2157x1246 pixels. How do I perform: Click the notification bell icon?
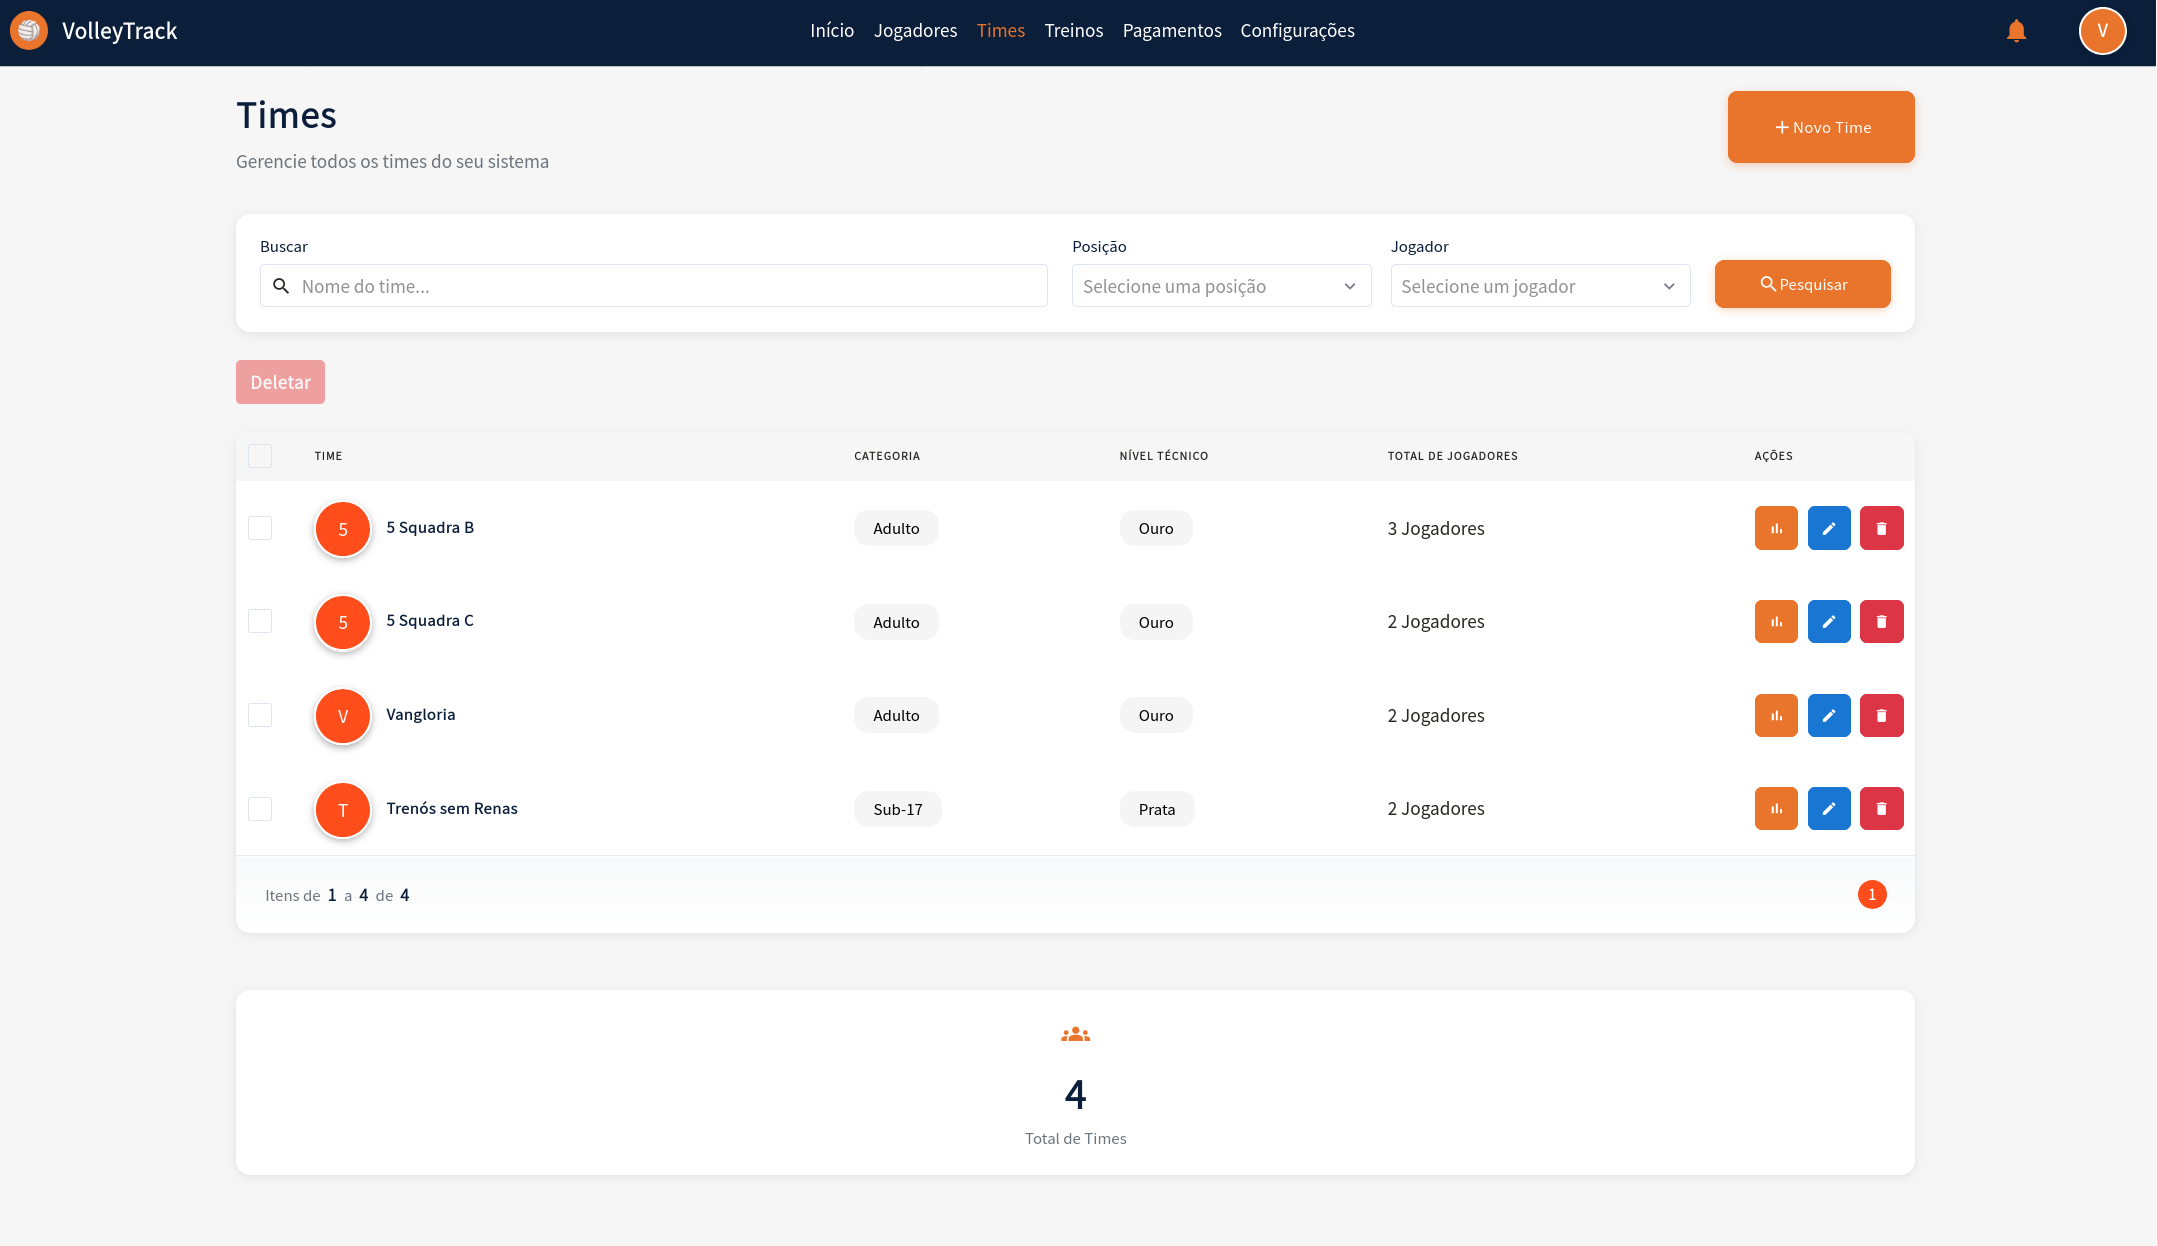point(2016,31)
